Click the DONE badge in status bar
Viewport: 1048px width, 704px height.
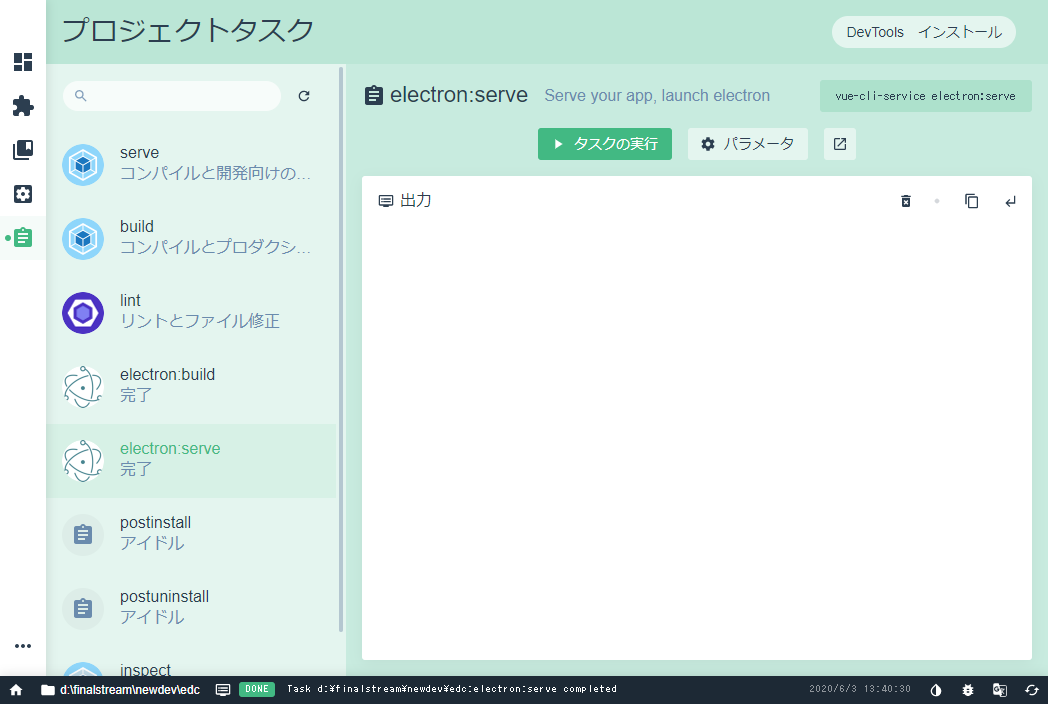257,689
